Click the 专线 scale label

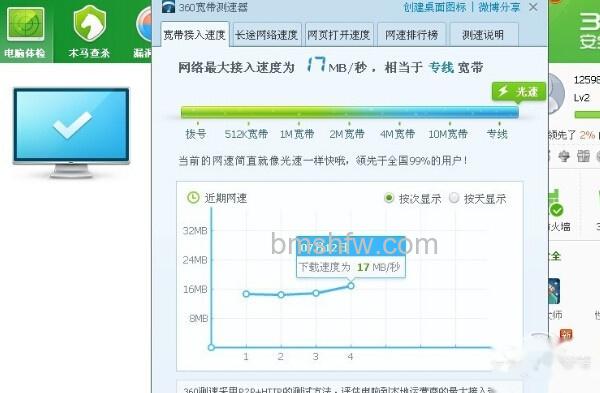tap(497, 134)
